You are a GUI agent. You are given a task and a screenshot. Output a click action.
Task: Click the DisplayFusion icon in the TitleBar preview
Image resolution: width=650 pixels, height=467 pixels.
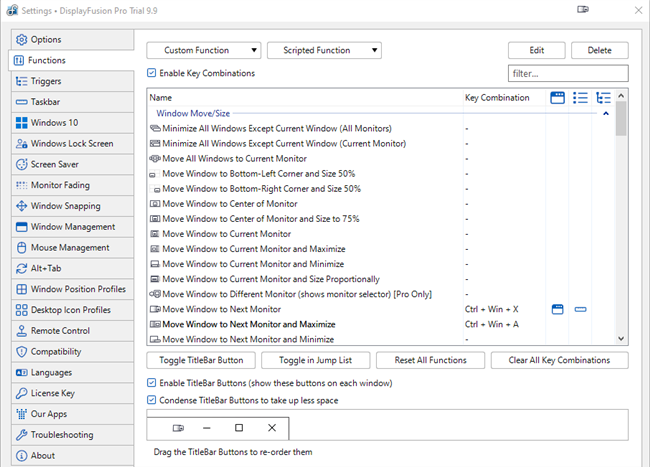pyautogui.click(x=178, y=428)
